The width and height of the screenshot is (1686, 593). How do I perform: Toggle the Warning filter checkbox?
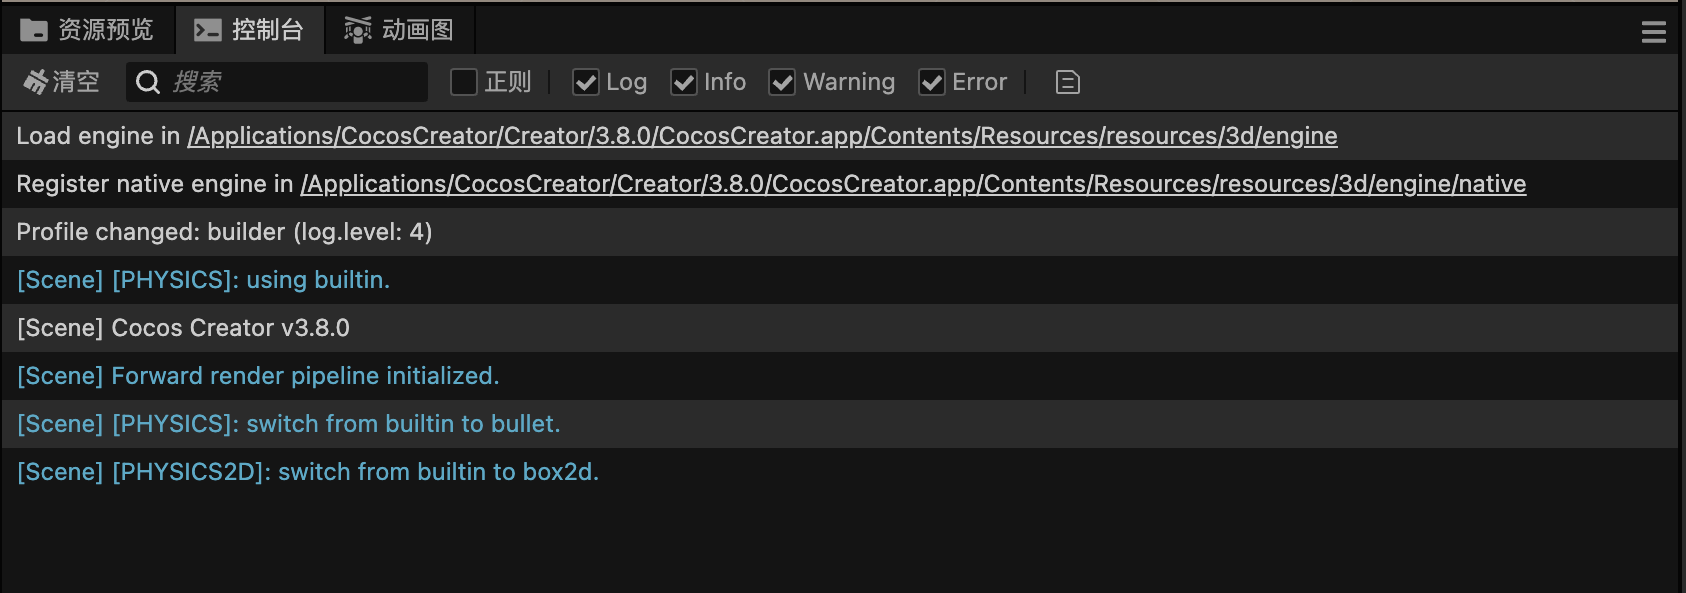point(782,82)
